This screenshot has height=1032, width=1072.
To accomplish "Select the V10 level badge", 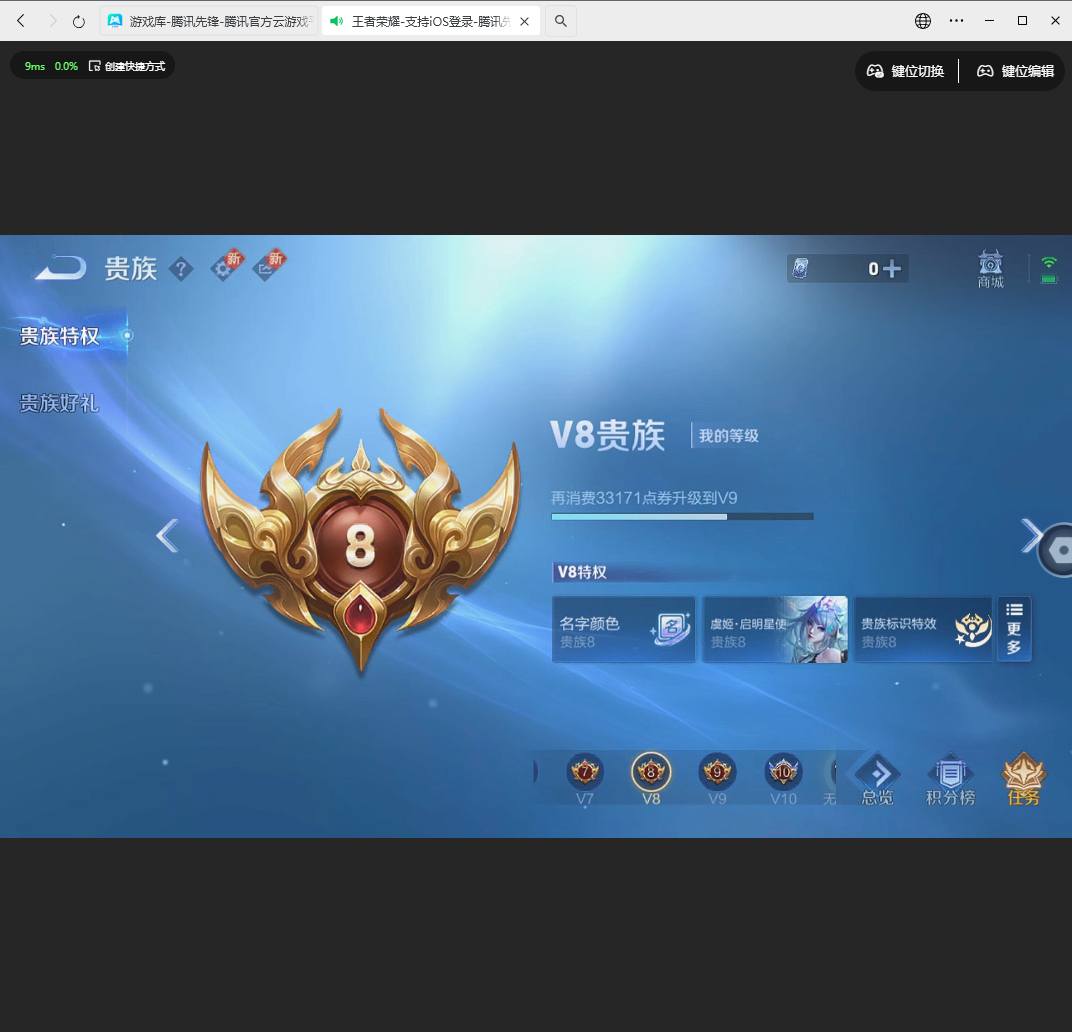I will pyautogui.click(x=783, y=777).
